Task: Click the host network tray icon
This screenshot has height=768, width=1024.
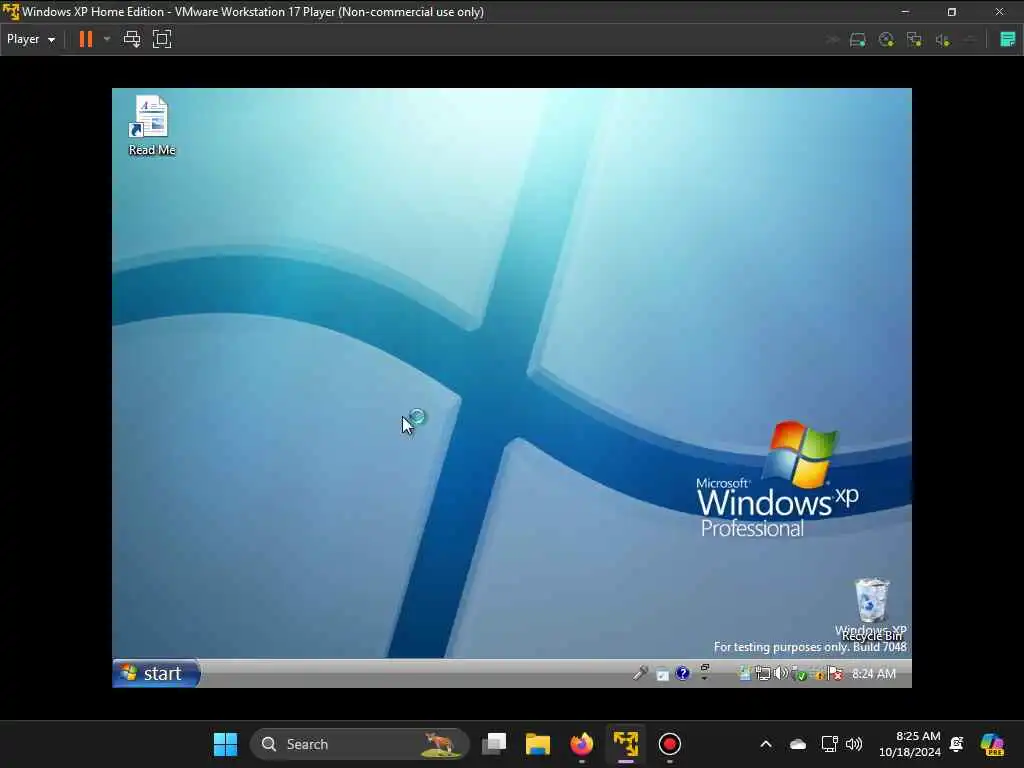Action: (829, 744)
